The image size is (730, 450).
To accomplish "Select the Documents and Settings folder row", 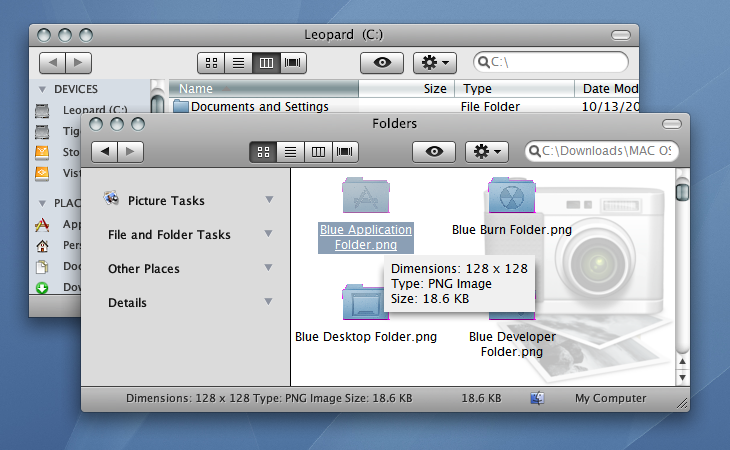I will [x=404, y=107].
